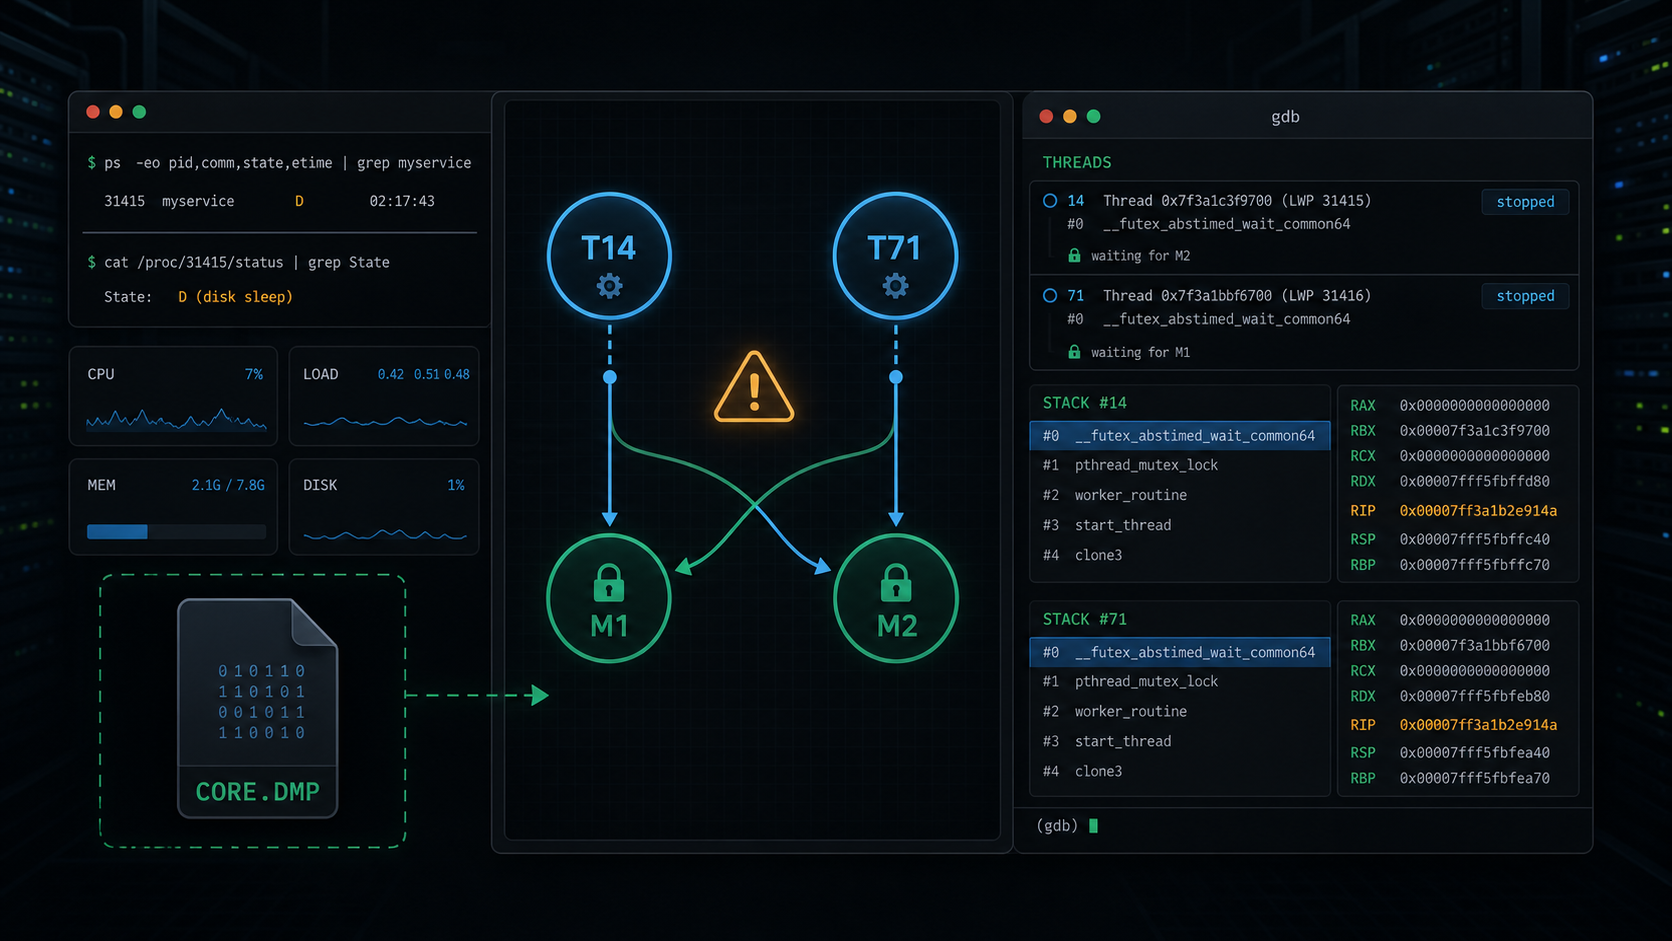Click the gear icon inside T71

point(895,287)
